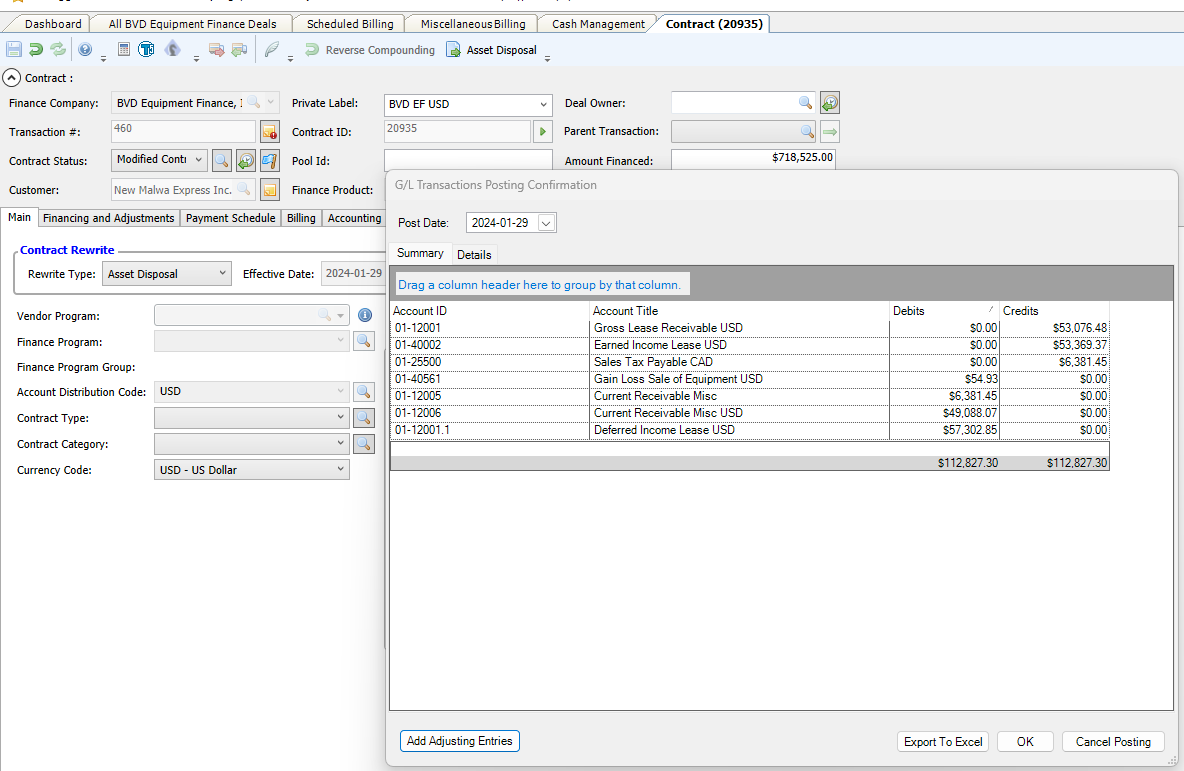The height and width of the screenshot is (771, 1184).
Task: Open the Rewrite Type dropdown
Action: pos(222,274)
